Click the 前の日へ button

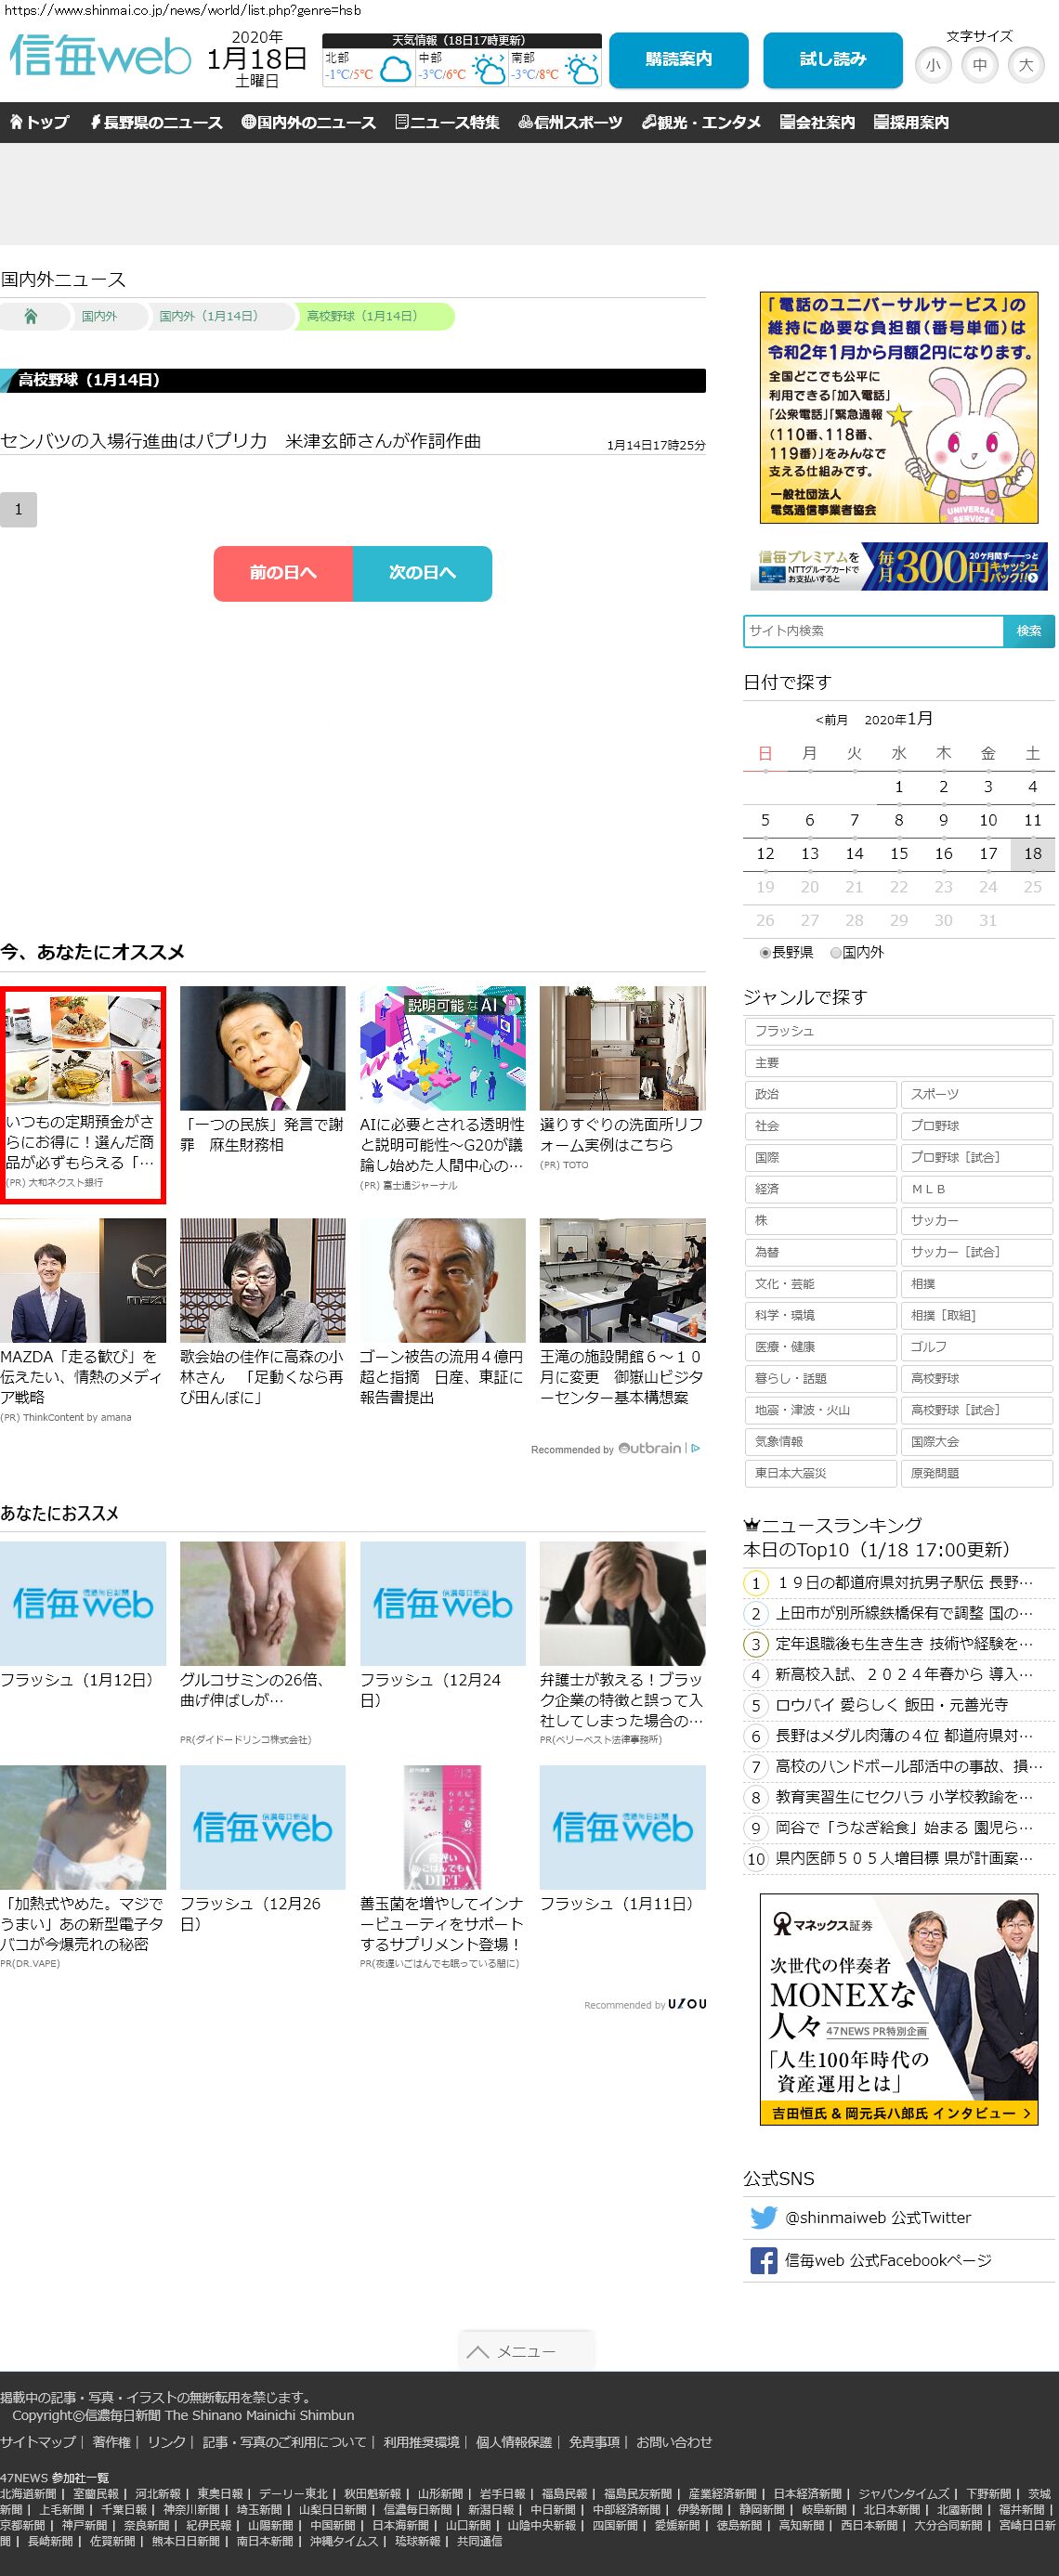click(x=283, y=573)
